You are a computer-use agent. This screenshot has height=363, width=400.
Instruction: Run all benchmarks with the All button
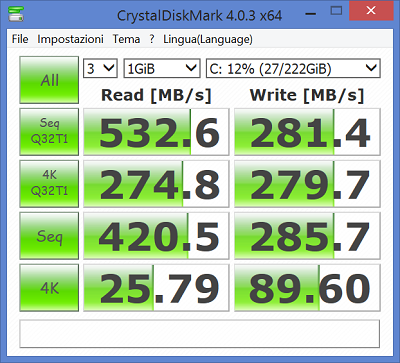point(49,80)
